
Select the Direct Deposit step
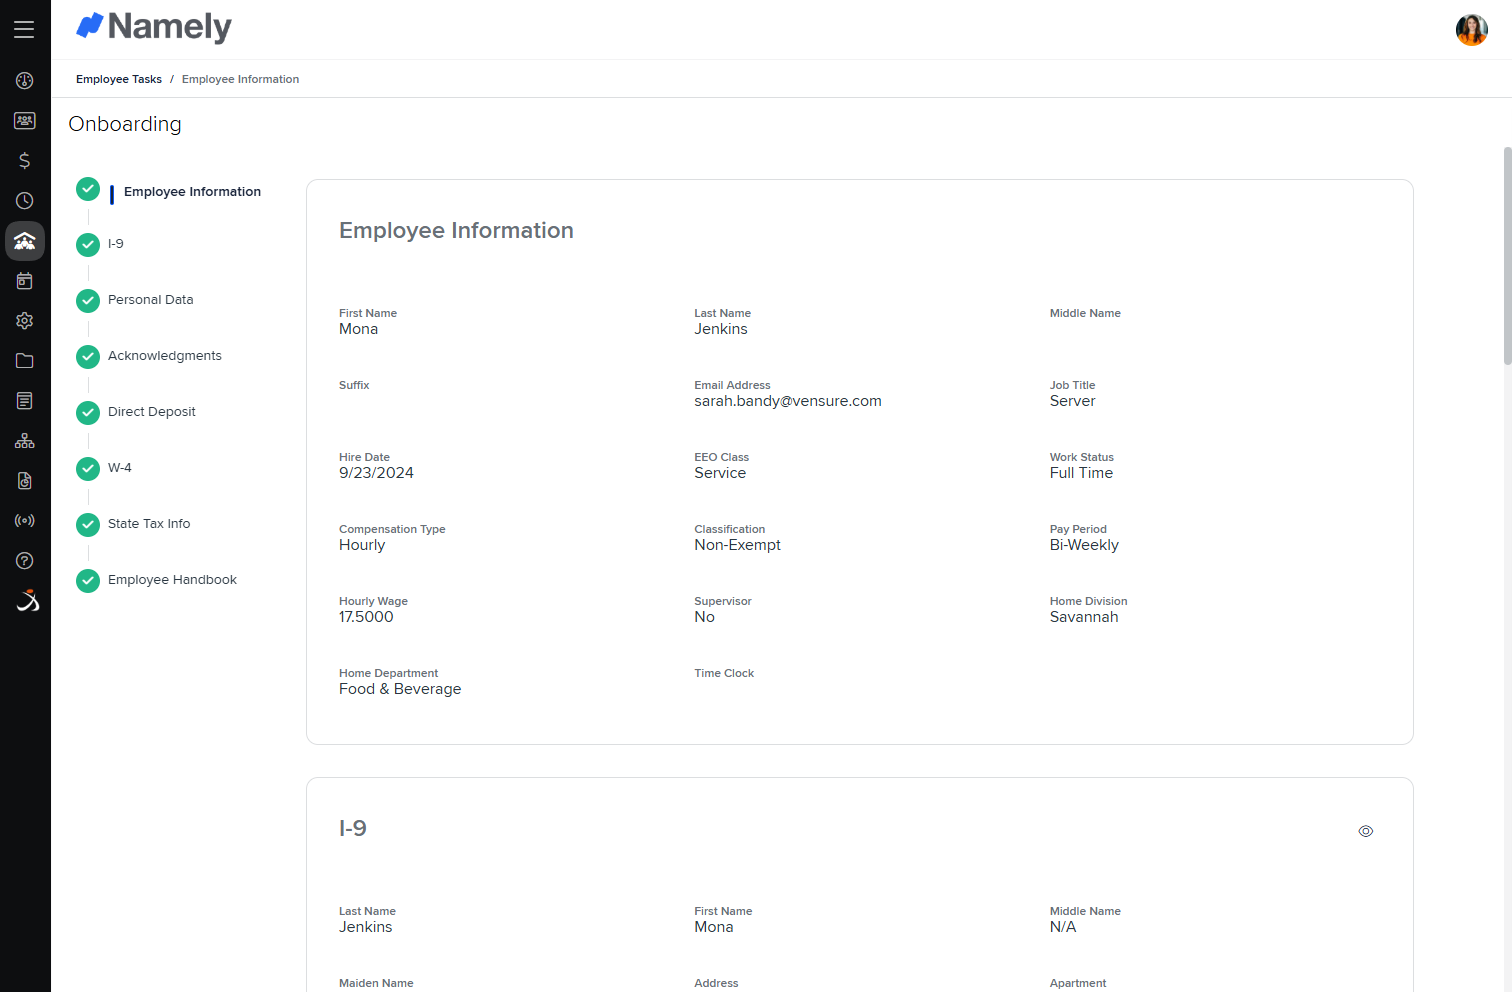[x=150, y=411]
